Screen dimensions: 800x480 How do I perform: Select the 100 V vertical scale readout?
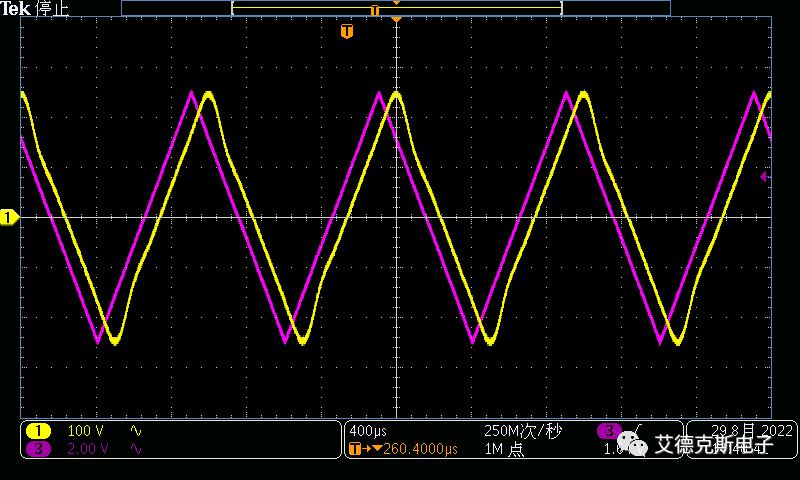click(86, 431)
